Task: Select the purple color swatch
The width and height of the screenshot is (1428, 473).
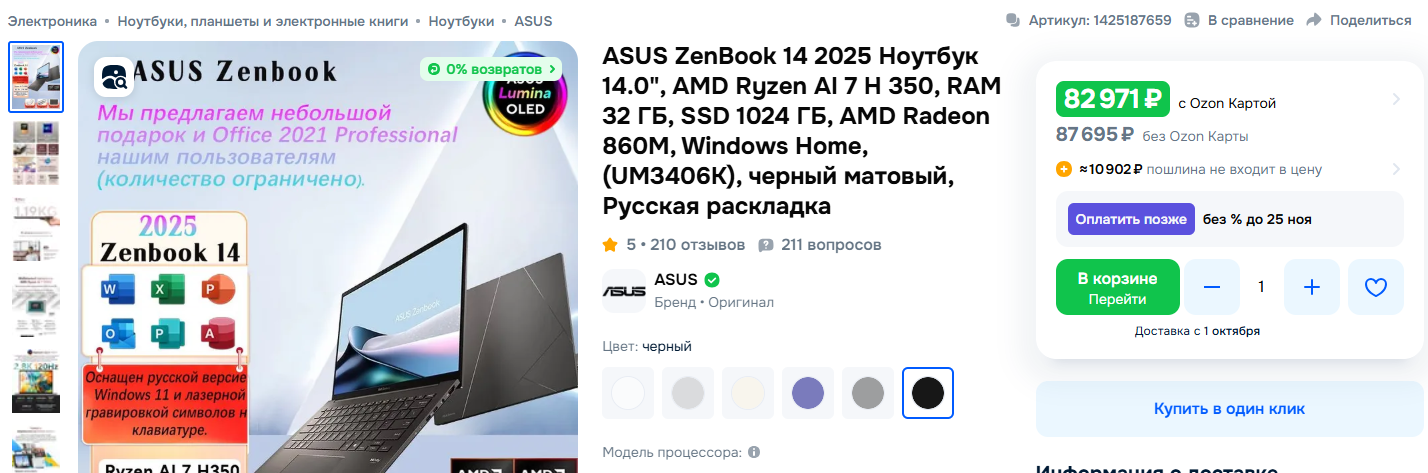Action: 808,393
